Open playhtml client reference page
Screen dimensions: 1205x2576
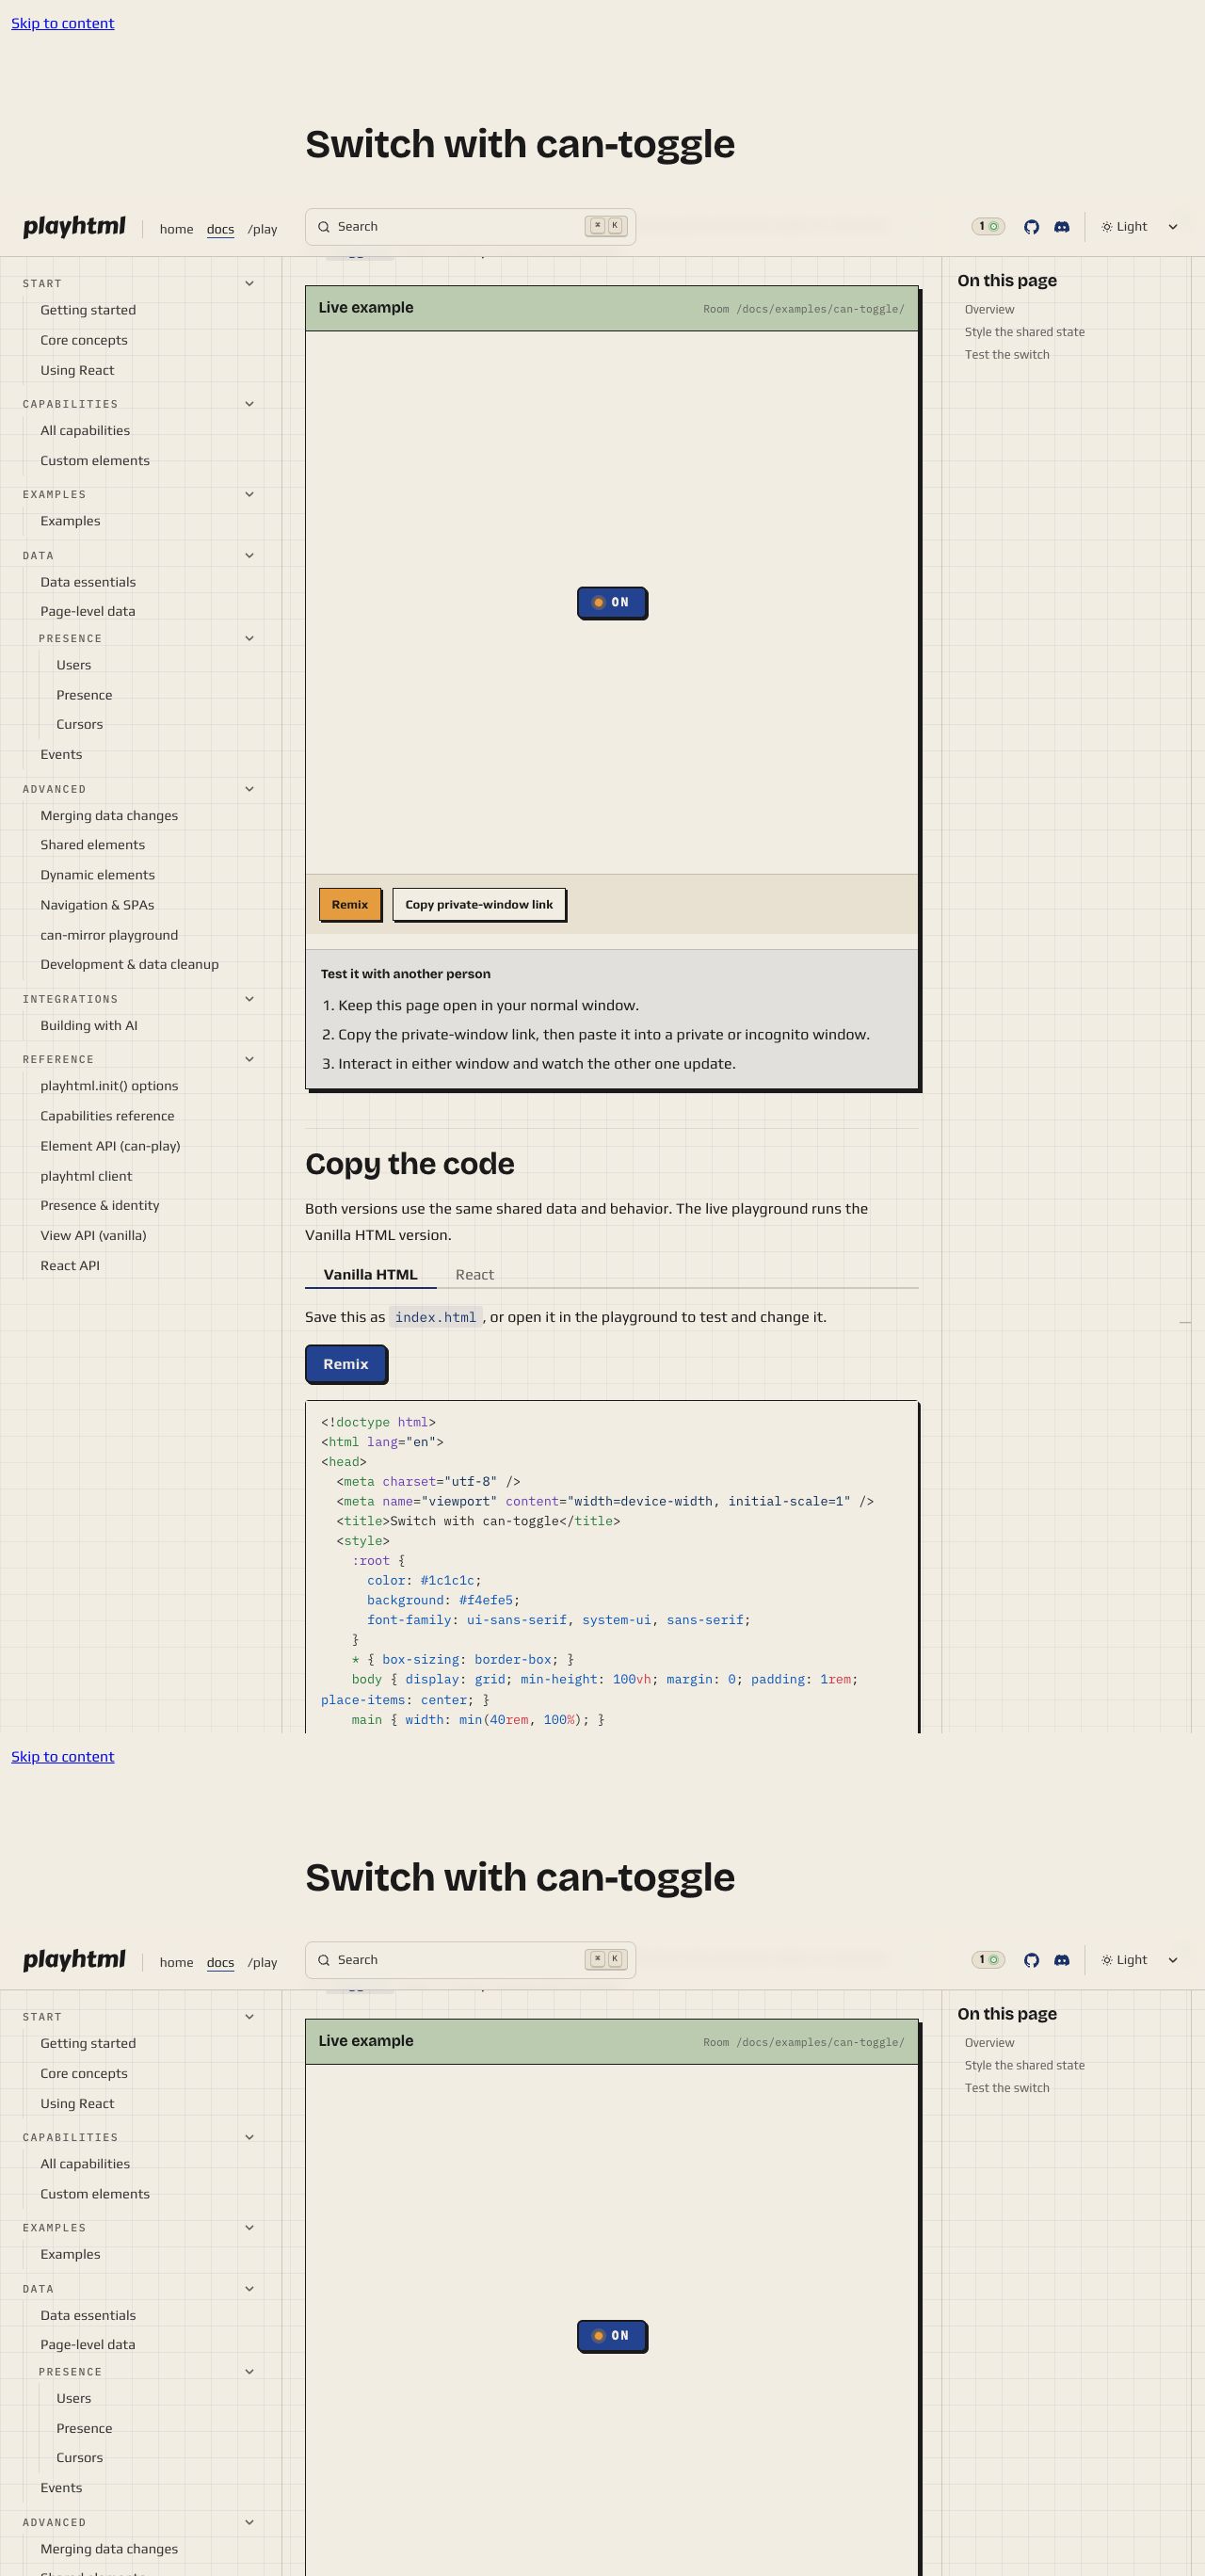[86, 1176]
